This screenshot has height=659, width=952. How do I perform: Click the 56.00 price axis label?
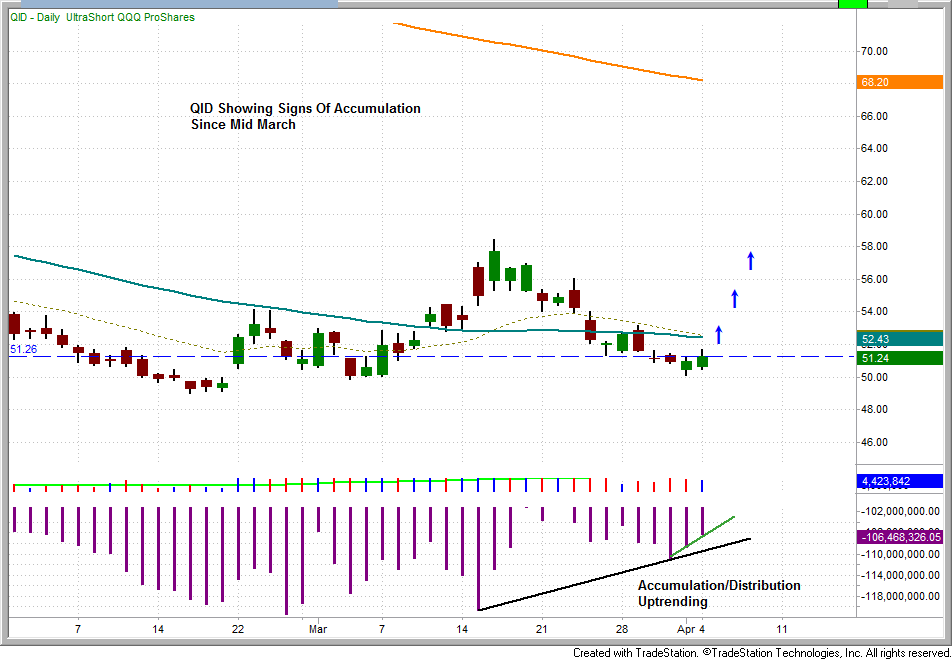point(874,279)
